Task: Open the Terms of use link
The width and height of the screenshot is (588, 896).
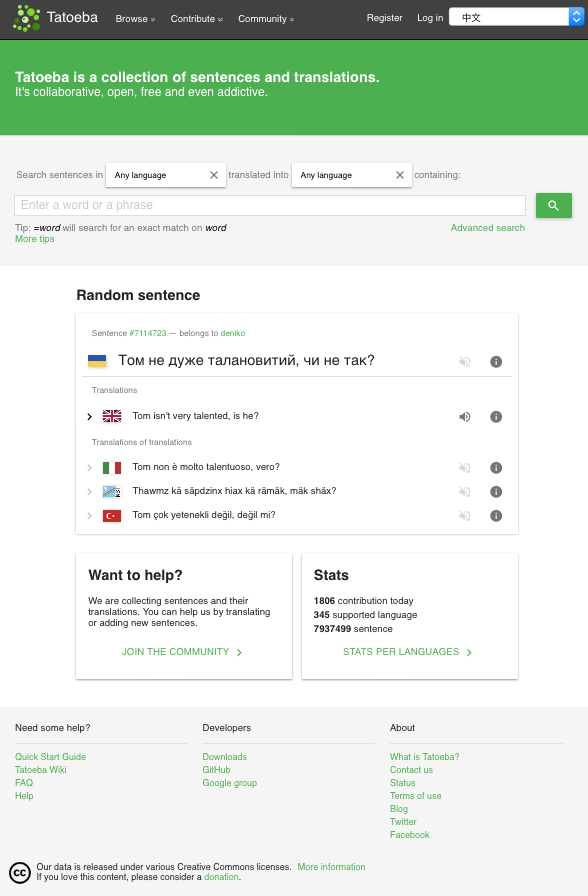Action: (x=415, y=796)
